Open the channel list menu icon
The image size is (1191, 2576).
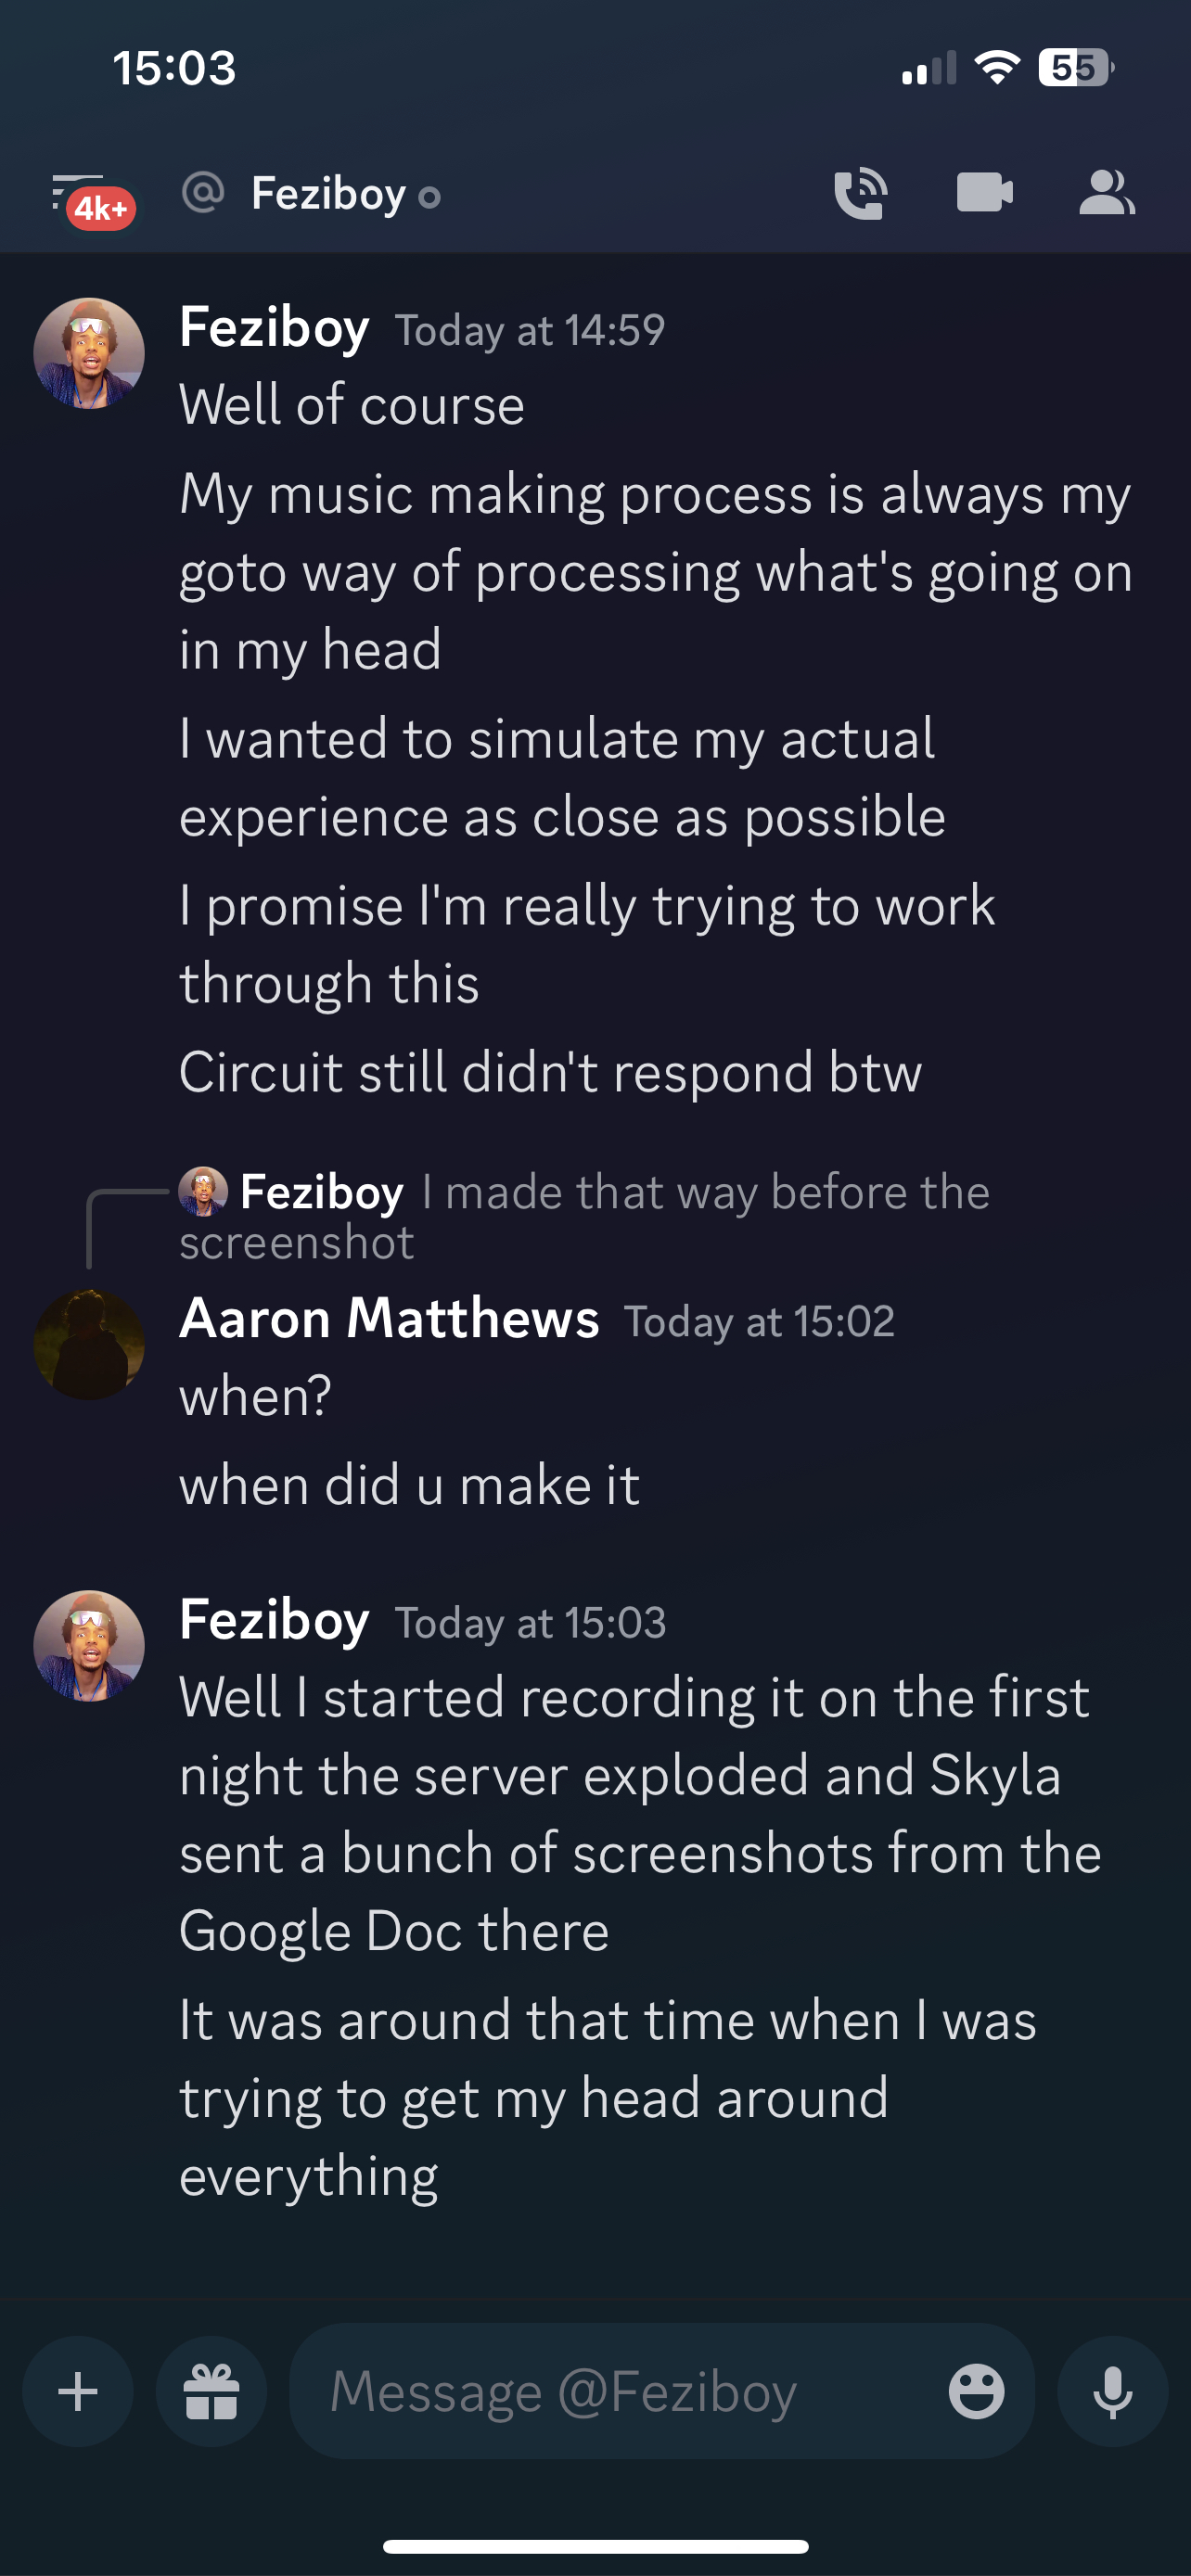[x=76, y=190]
